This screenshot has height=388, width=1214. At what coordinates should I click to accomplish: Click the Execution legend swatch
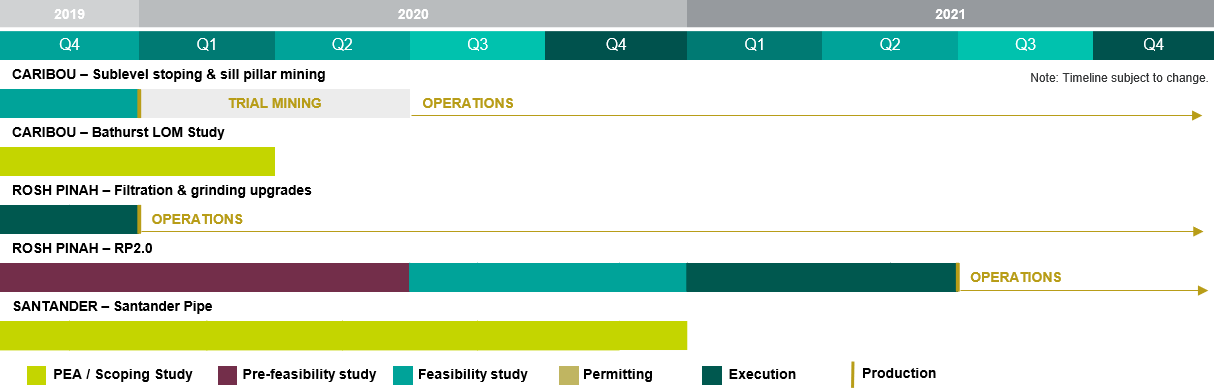712,375
